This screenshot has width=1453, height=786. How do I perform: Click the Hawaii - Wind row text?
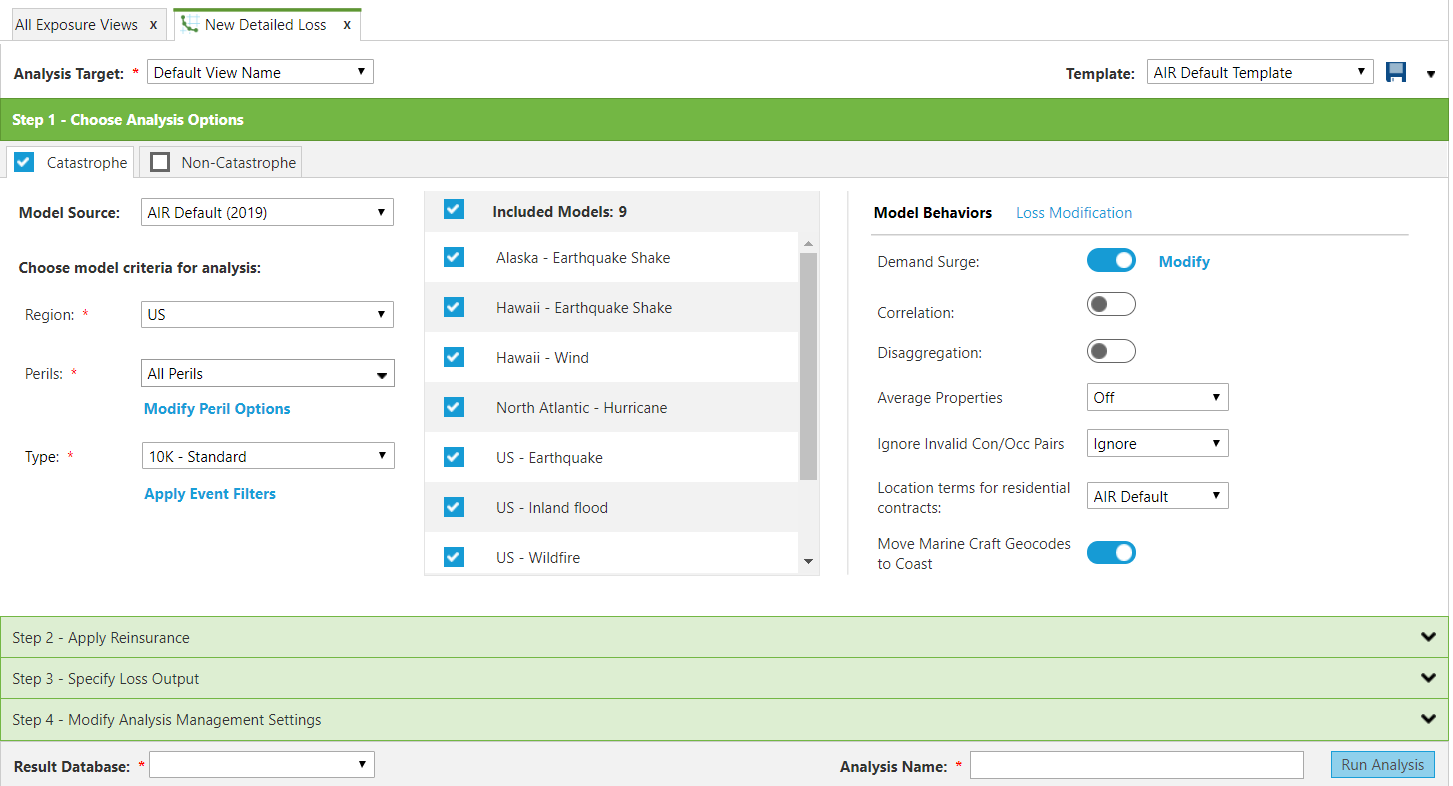tap(542, 358)
